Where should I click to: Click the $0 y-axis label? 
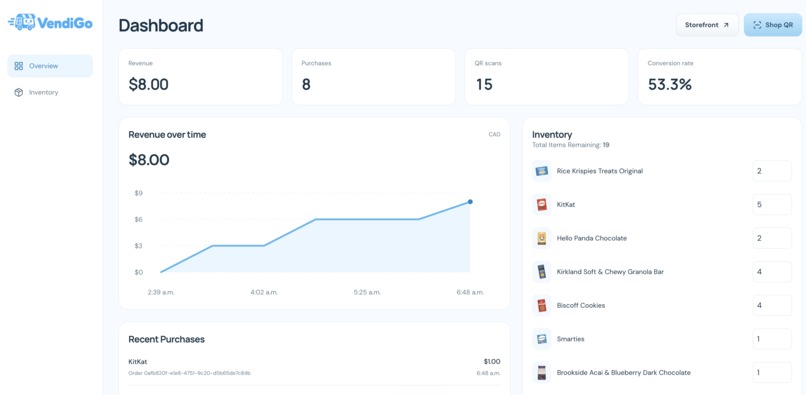click(139, 272)
